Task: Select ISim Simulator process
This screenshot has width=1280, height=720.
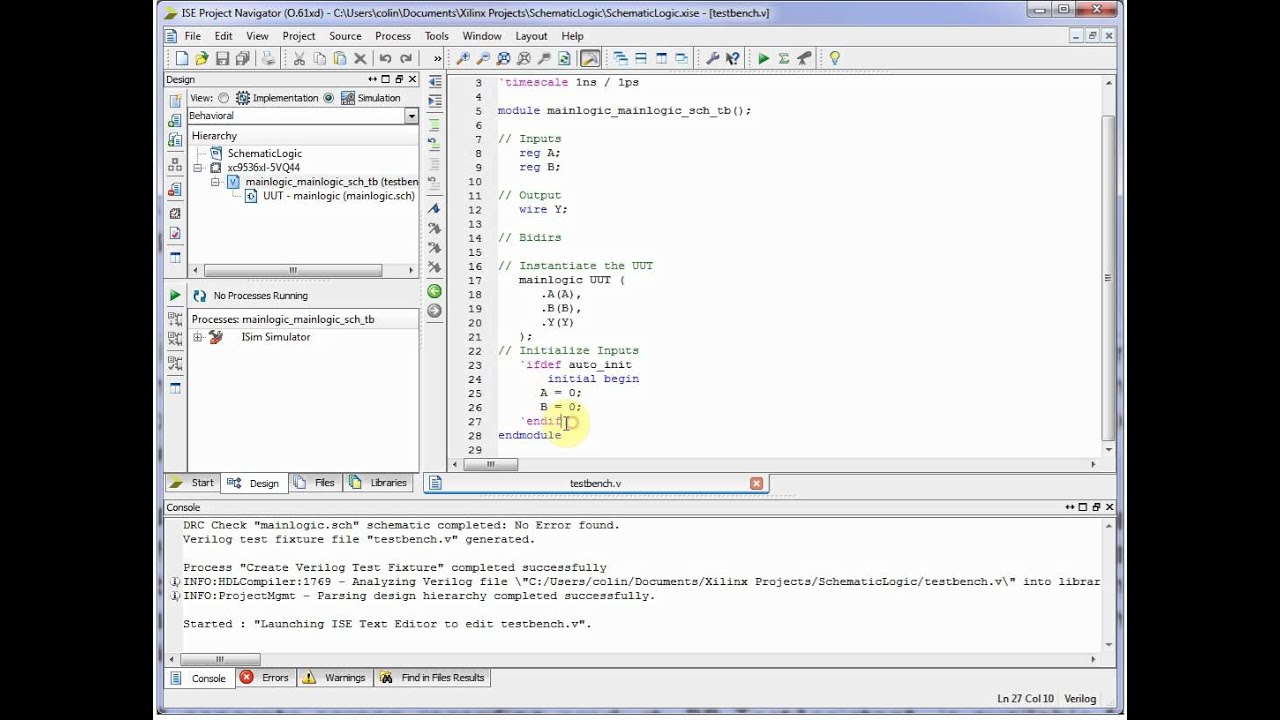Action: [275, 337]
